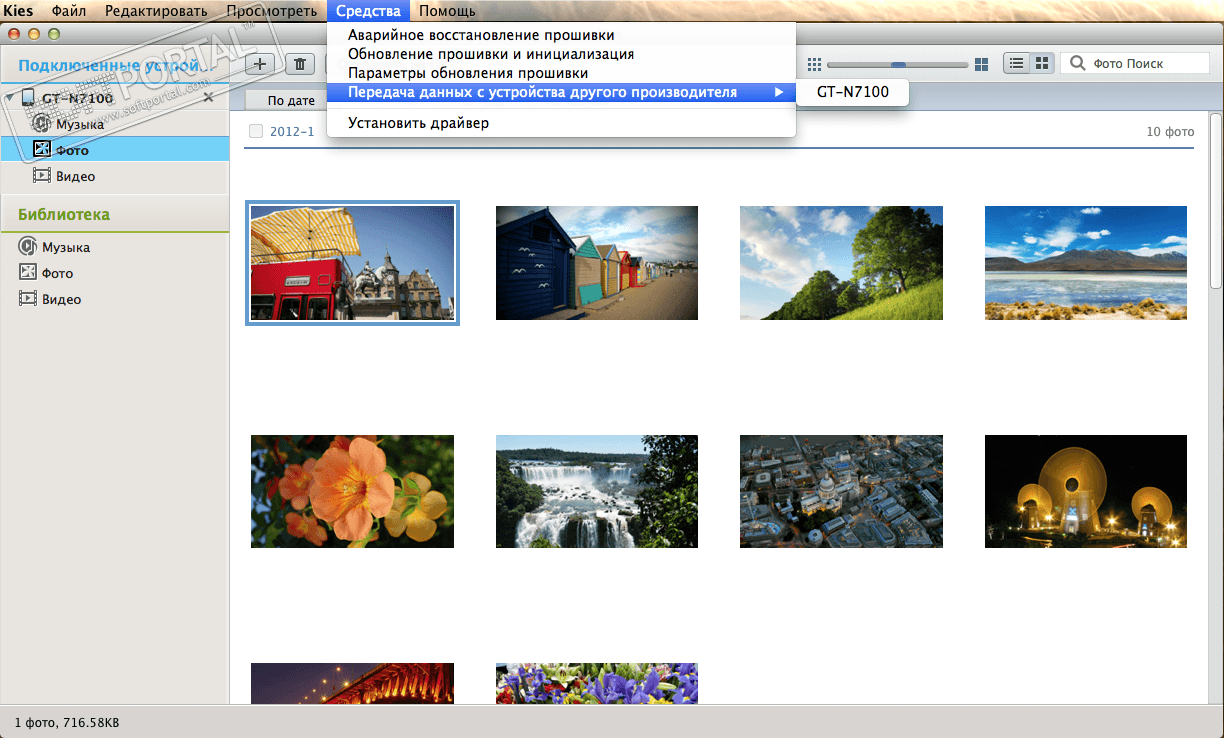Tick the 2012-1 group checkbox
The image size is (1224, 738).
[x=256, y=131]
